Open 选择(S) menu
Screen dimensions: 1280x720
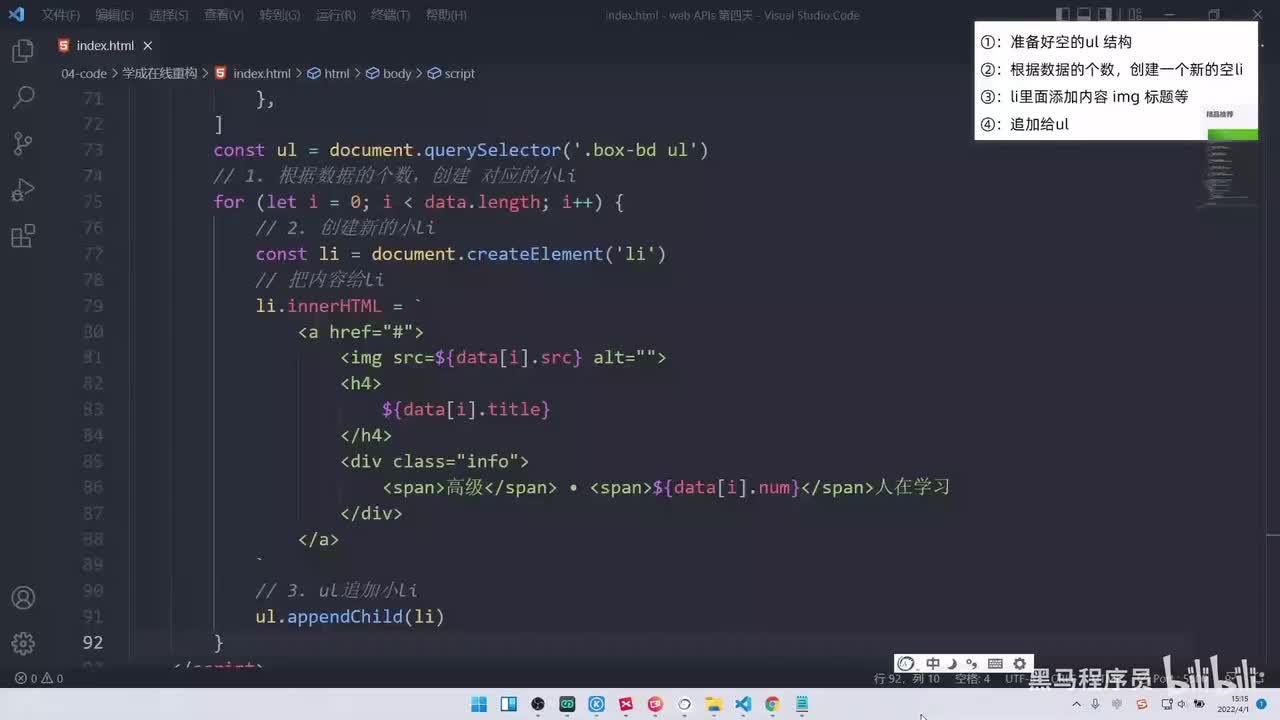(169, 15)
